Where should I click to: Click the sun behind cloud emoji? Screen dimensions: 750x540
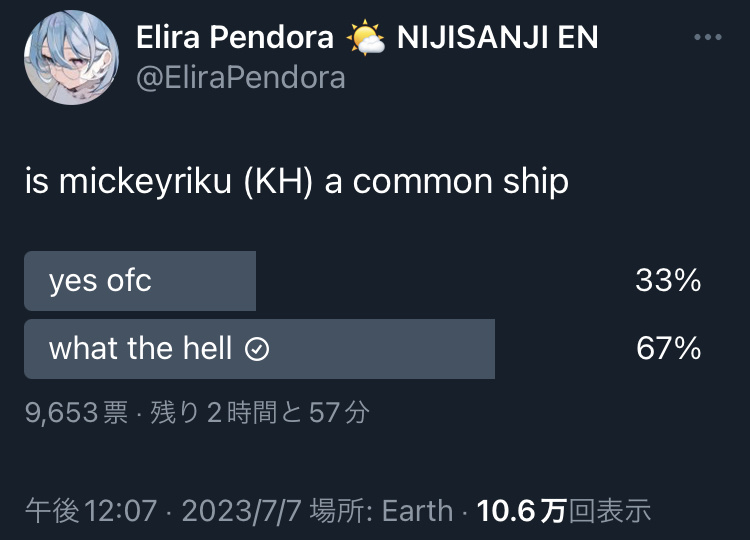click(x=365, y=36)
